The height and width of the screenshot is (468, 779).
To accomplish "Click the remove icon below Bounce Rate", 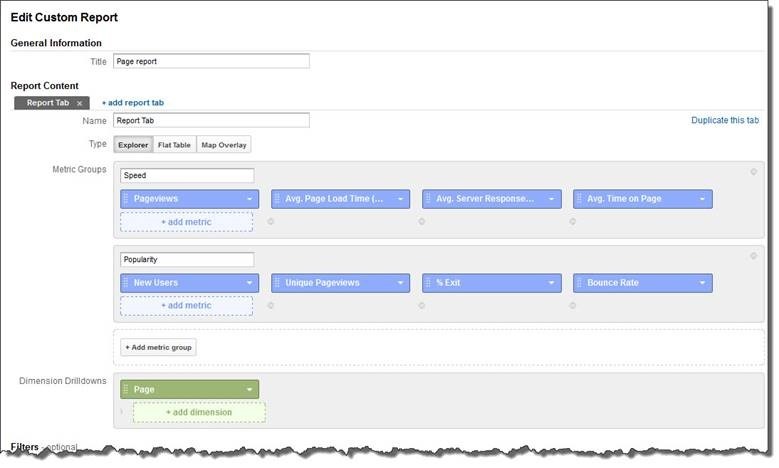I will [x=572, y=305].
